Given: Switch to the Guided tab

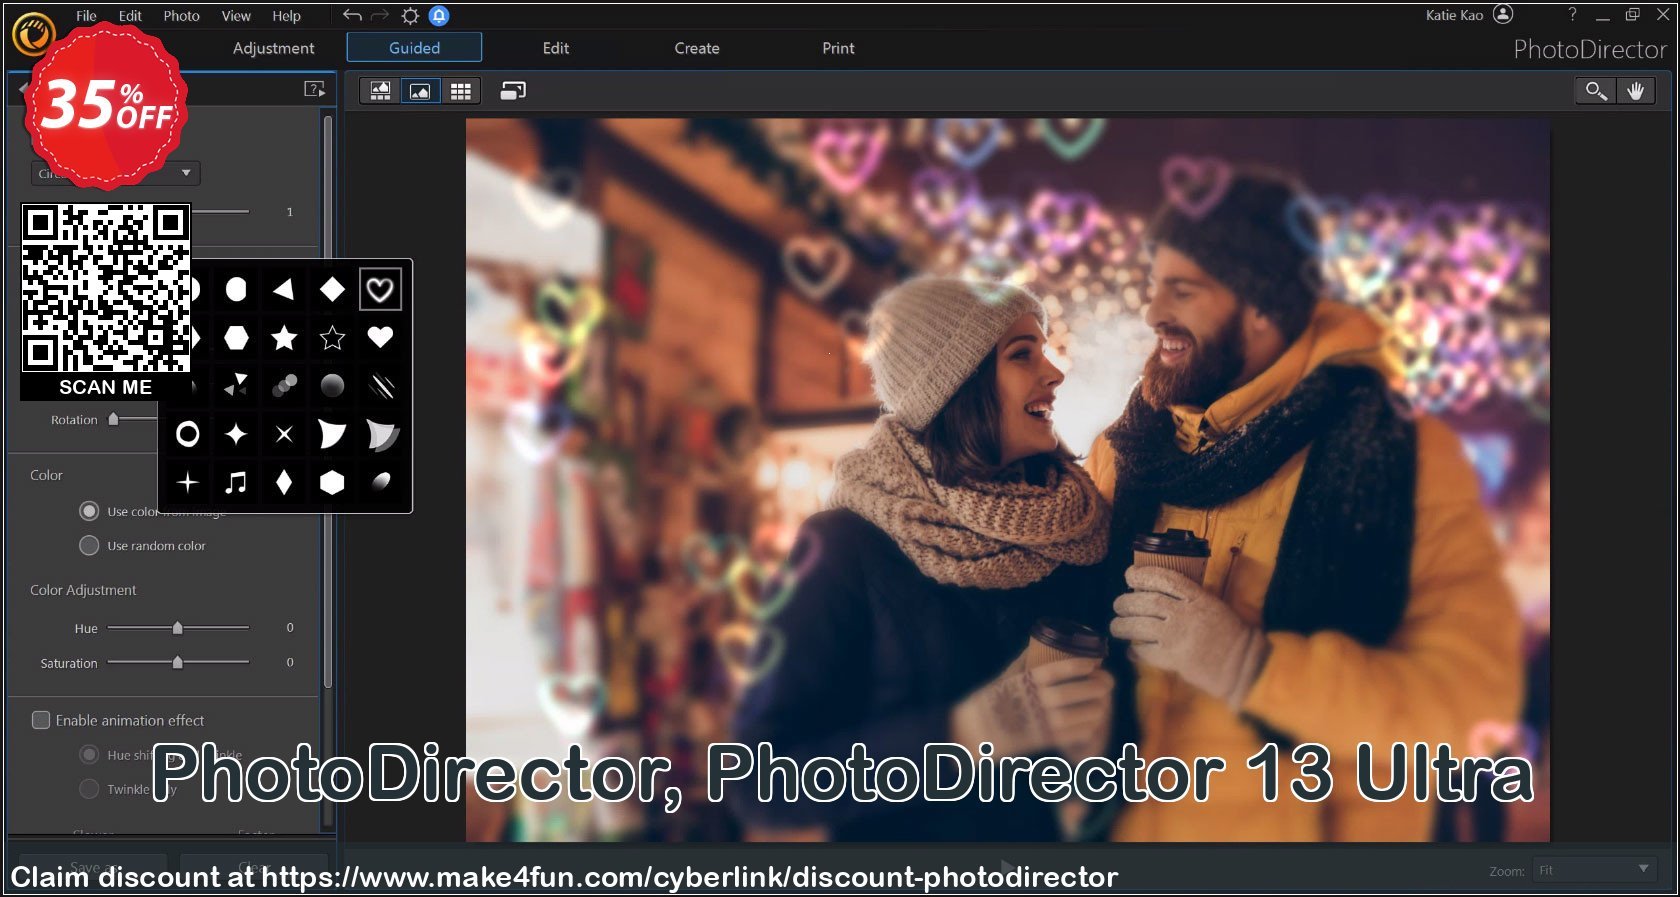Looking at the screenshot, I should 414,47.
